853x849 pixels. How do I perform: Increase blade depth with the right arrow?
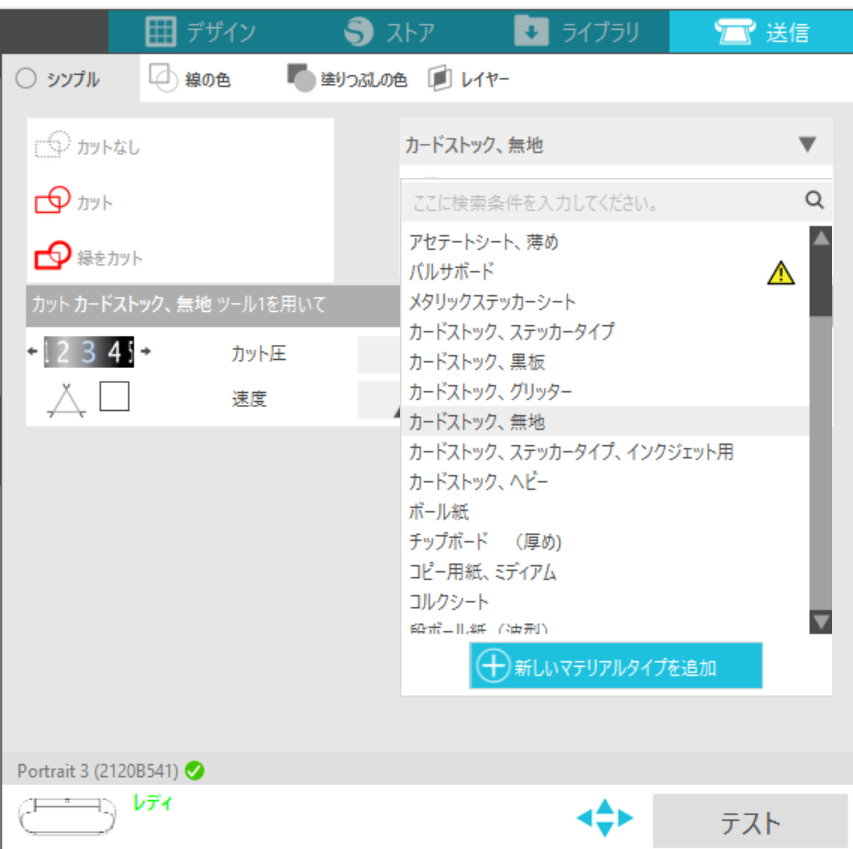click(146, 351)
